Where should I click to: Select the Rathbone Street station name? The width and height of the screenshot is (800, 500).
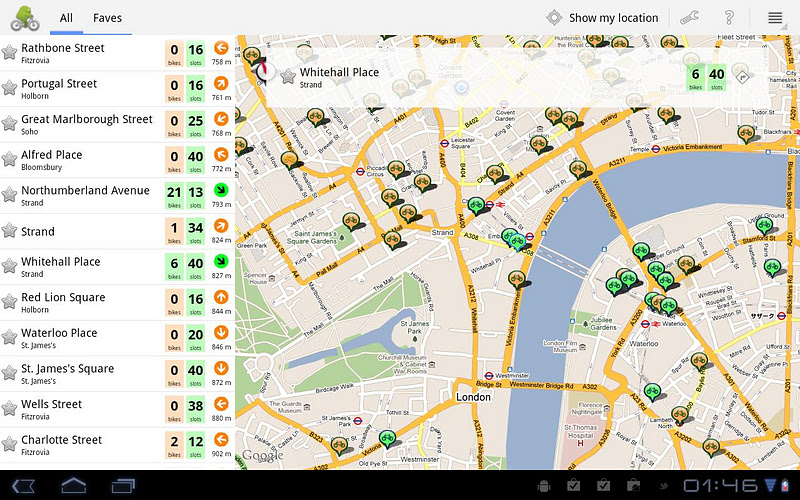point(63,48)
